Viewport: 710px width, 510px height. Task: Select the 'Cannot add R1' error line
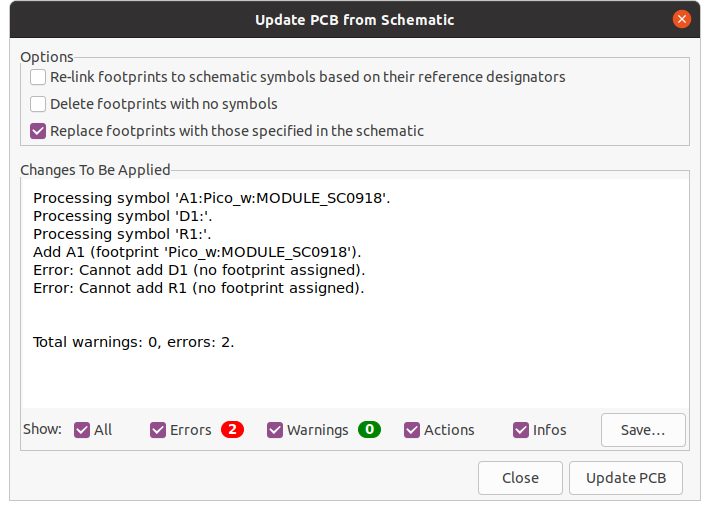pos(198,288)
